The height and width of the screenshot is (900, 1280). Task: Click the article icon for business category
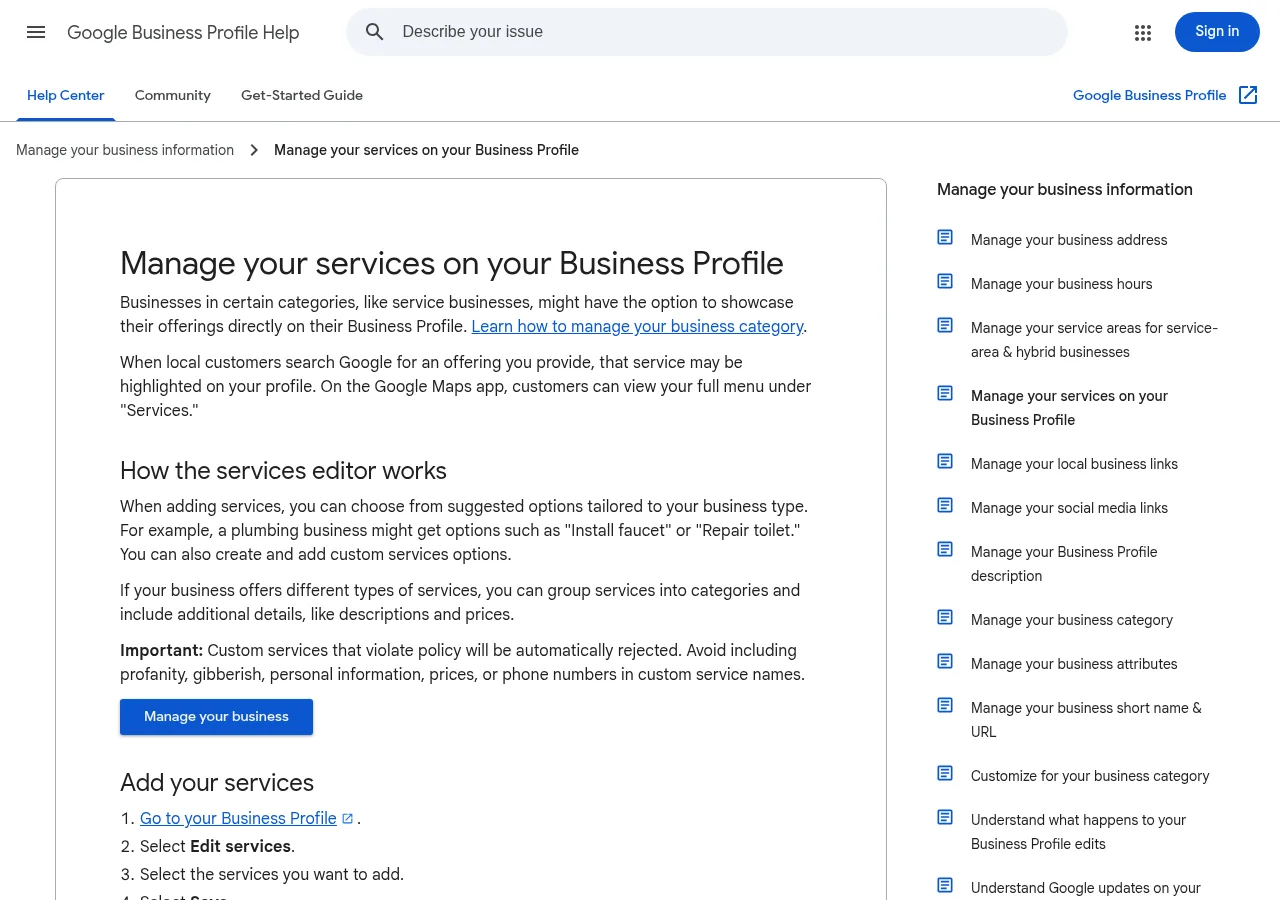[x=945, y=617]
